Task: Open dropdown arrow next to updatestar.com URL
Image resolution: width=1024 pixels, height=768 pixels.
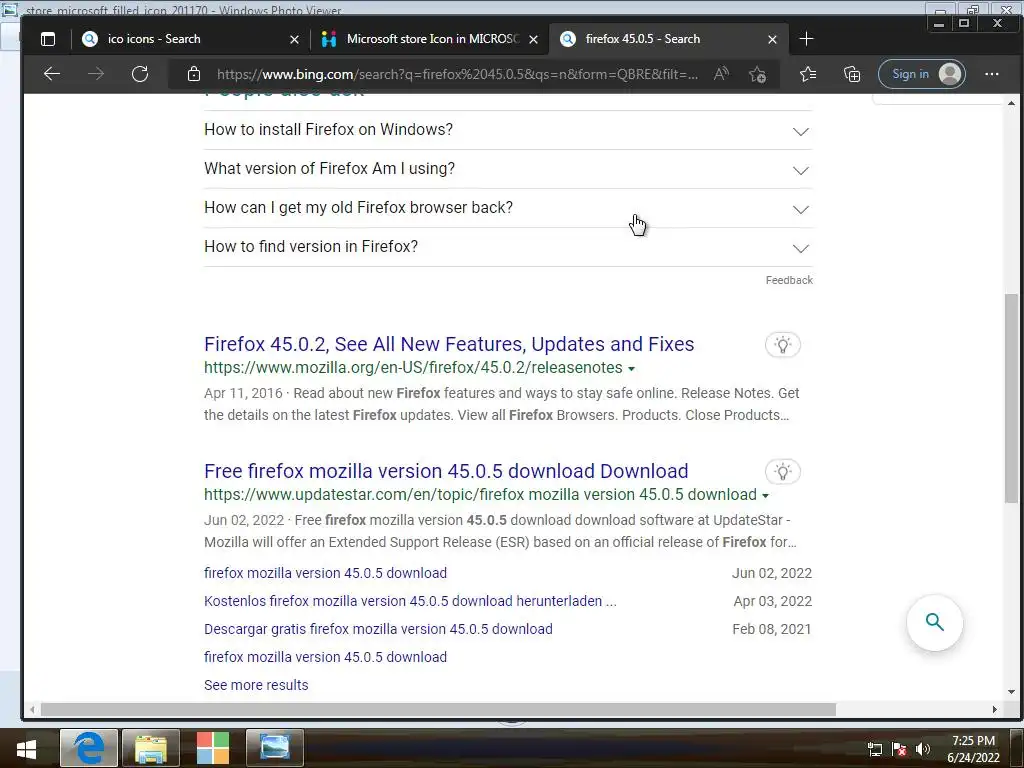Action: (x=765, y=496)
